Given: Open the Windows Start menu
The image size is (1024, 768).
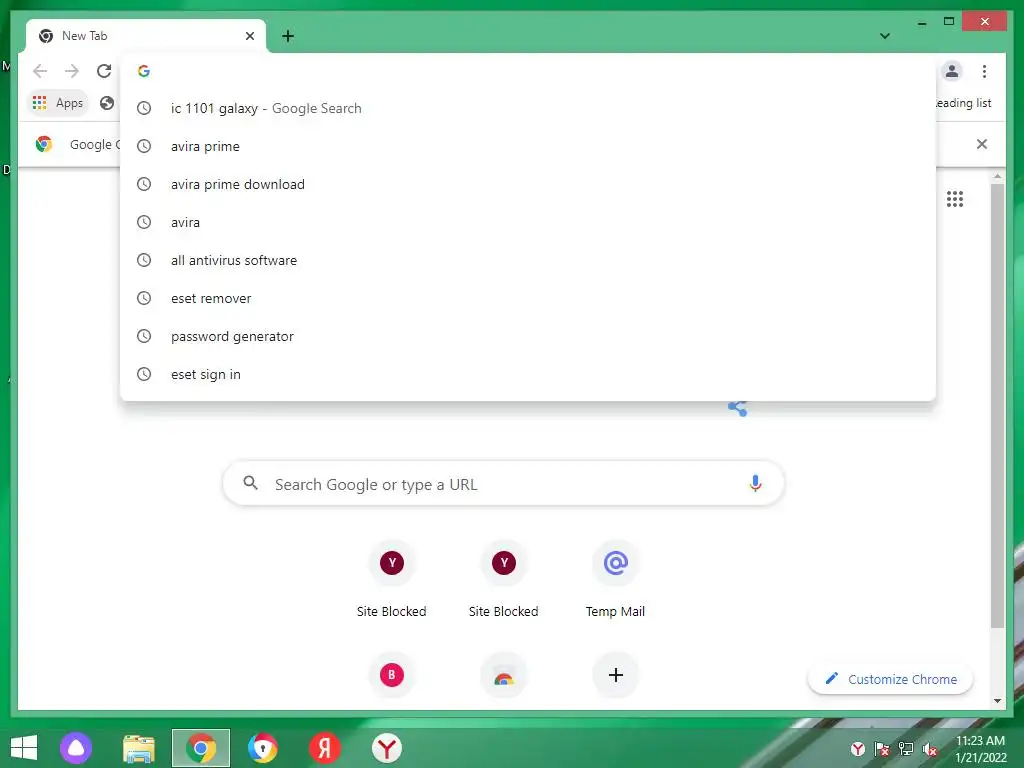Looking at the screenshot, I should (24, 748).
